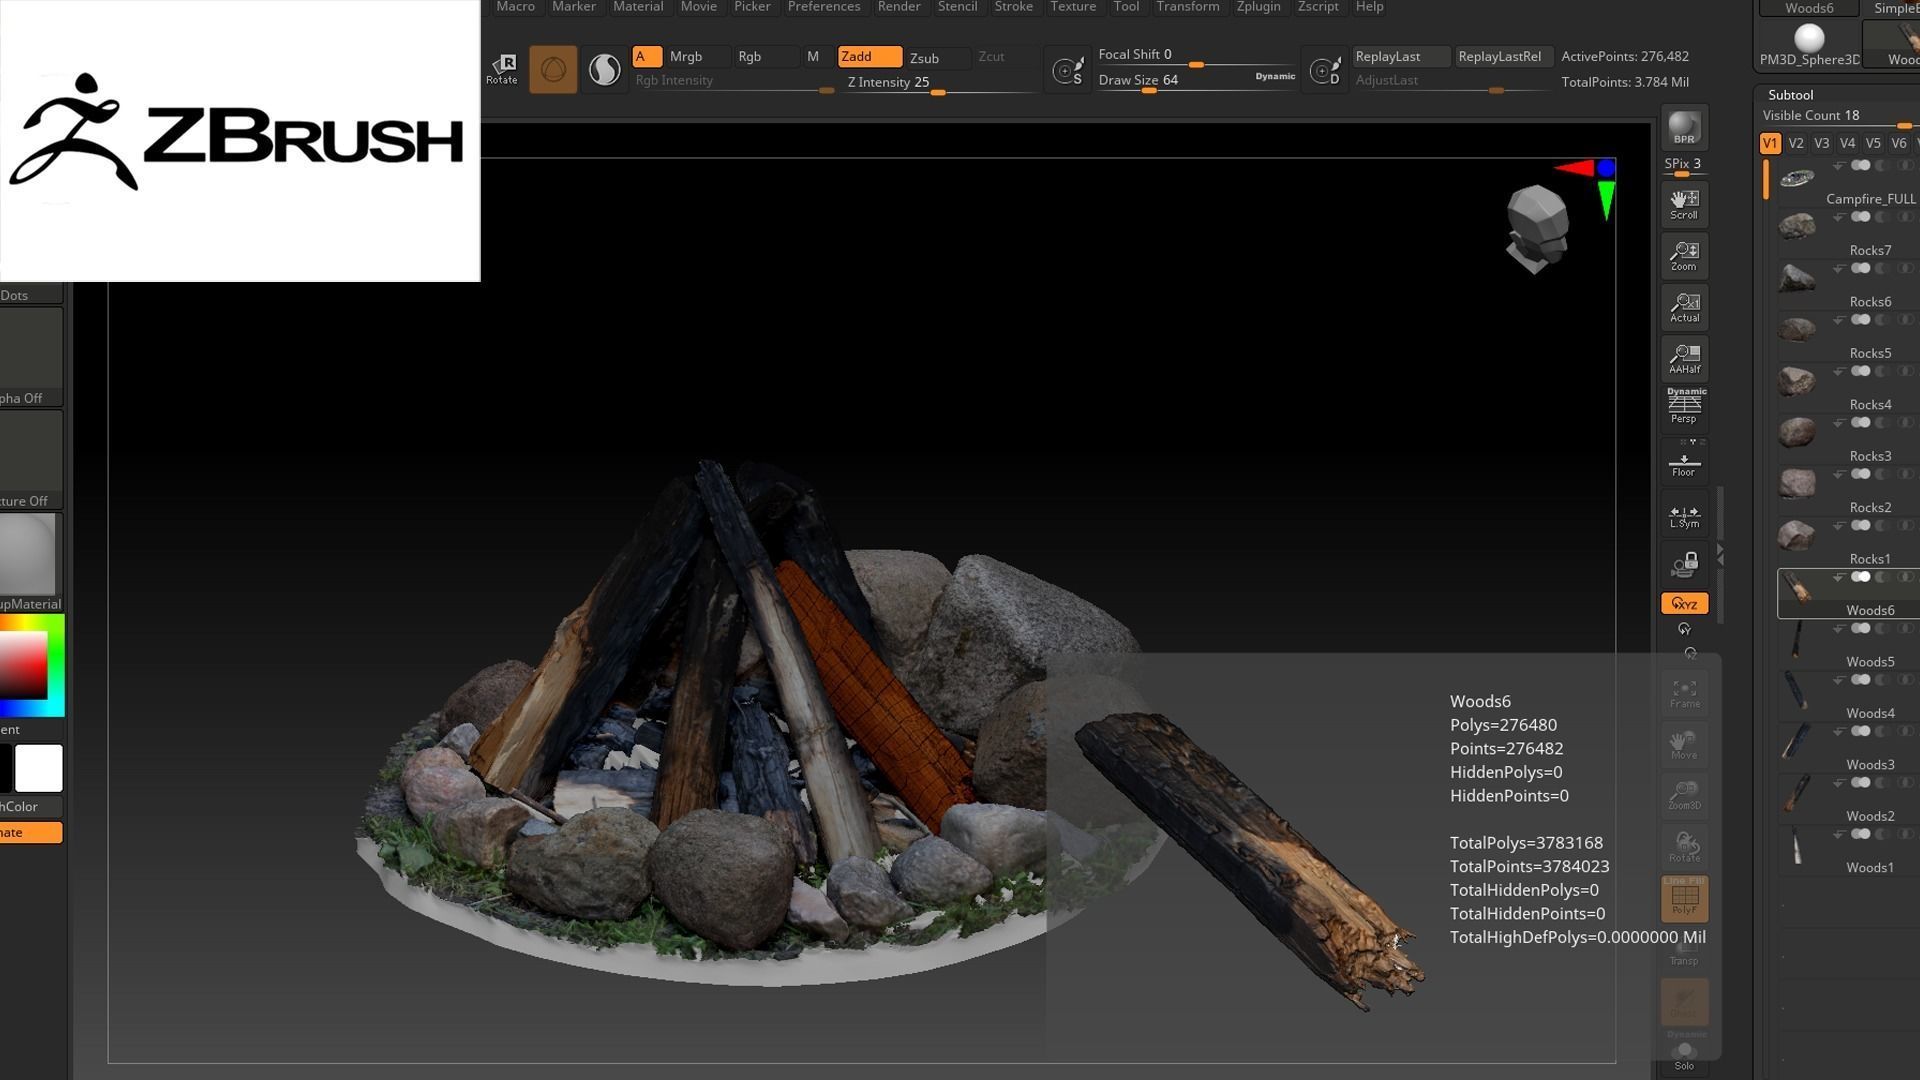Select the Draw mode orange circle icon
Screen dimensions: 1920x1080
pos(553,69)
